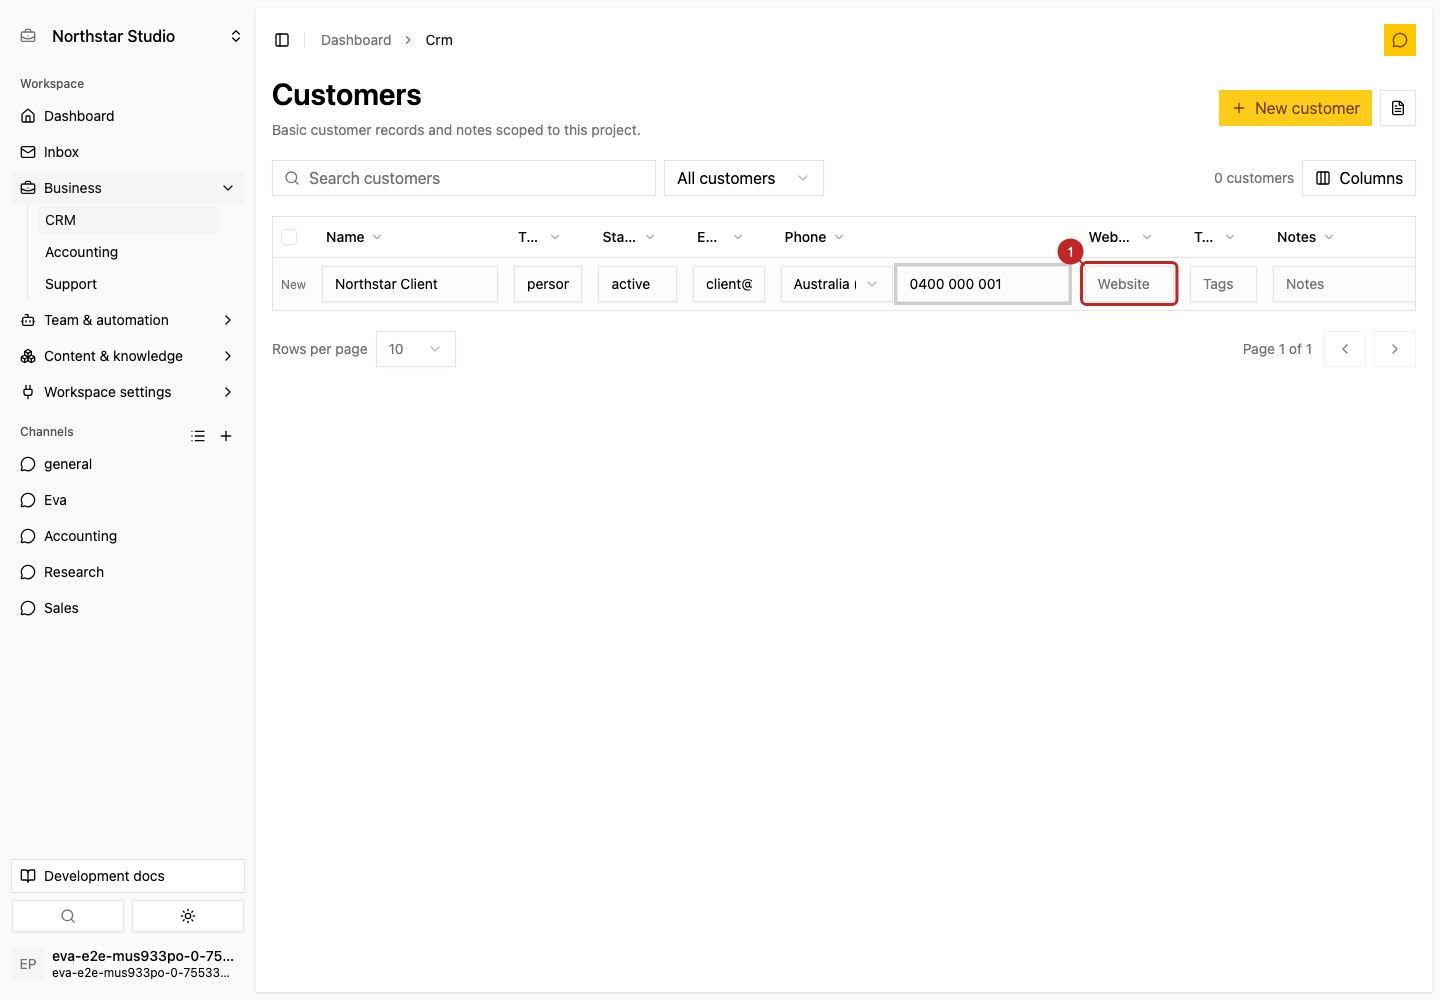The height and width of the screenshot is (1000, 1440).
Task: Open the E... column header menu
Action: click(720, 237)
